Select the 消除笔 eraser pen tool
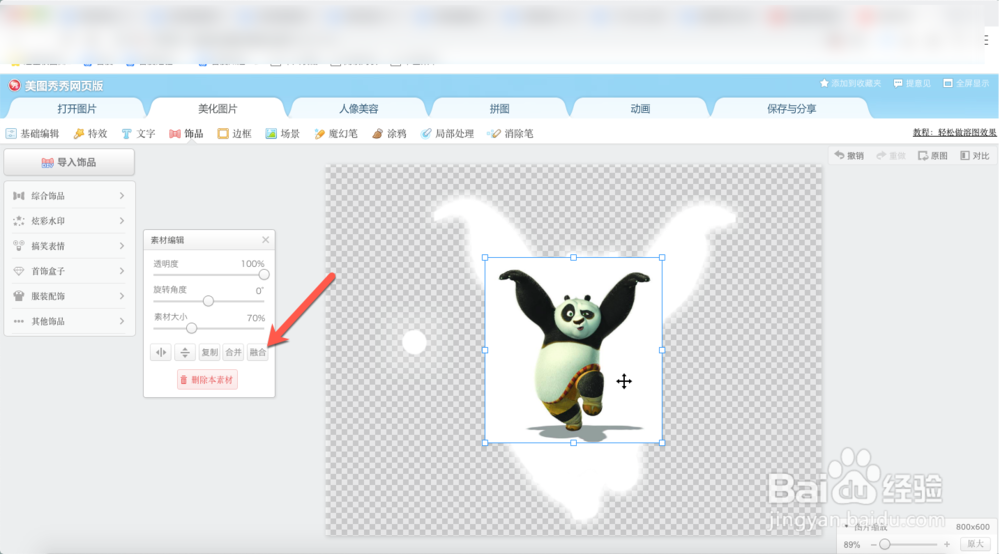The width and height of the screenshot is (1000, 554). click(x=510, y=134)
